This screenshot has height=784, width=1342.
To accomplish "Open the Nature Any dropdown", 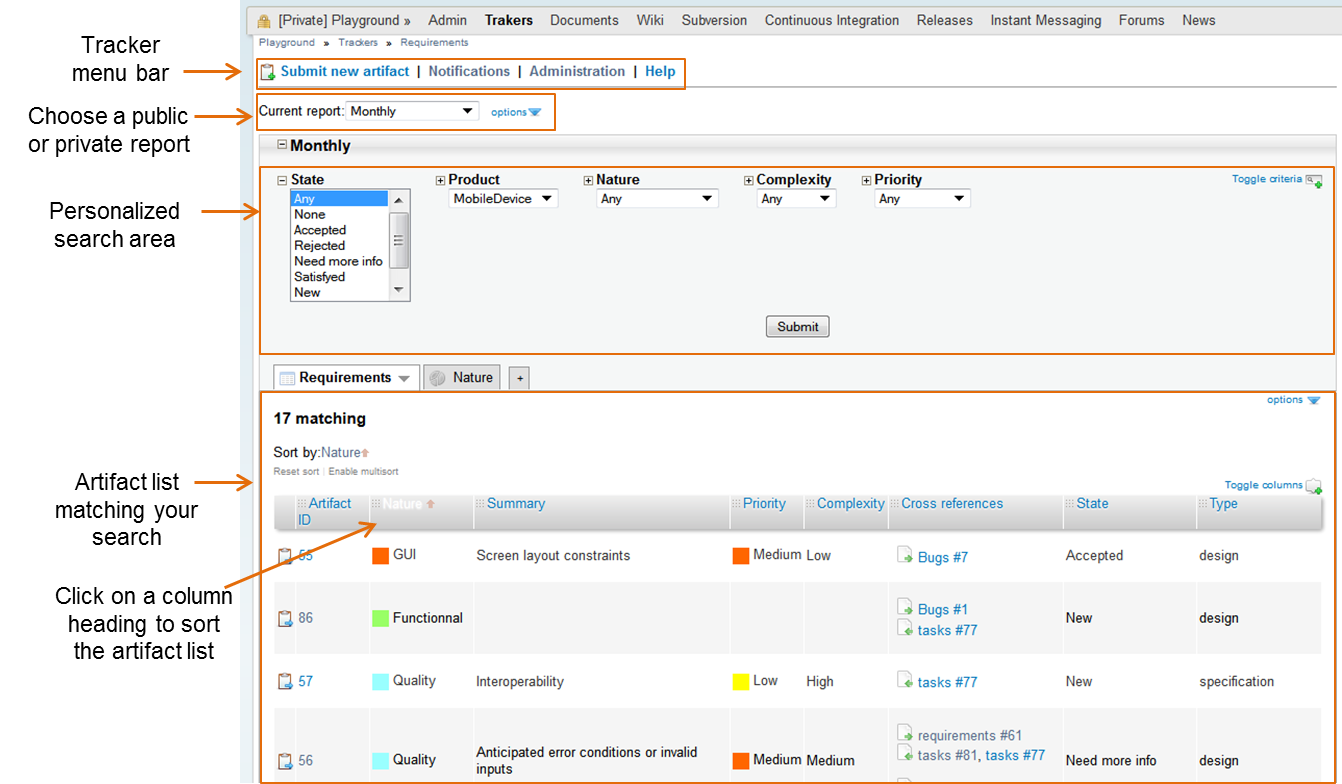I will 657,199.
